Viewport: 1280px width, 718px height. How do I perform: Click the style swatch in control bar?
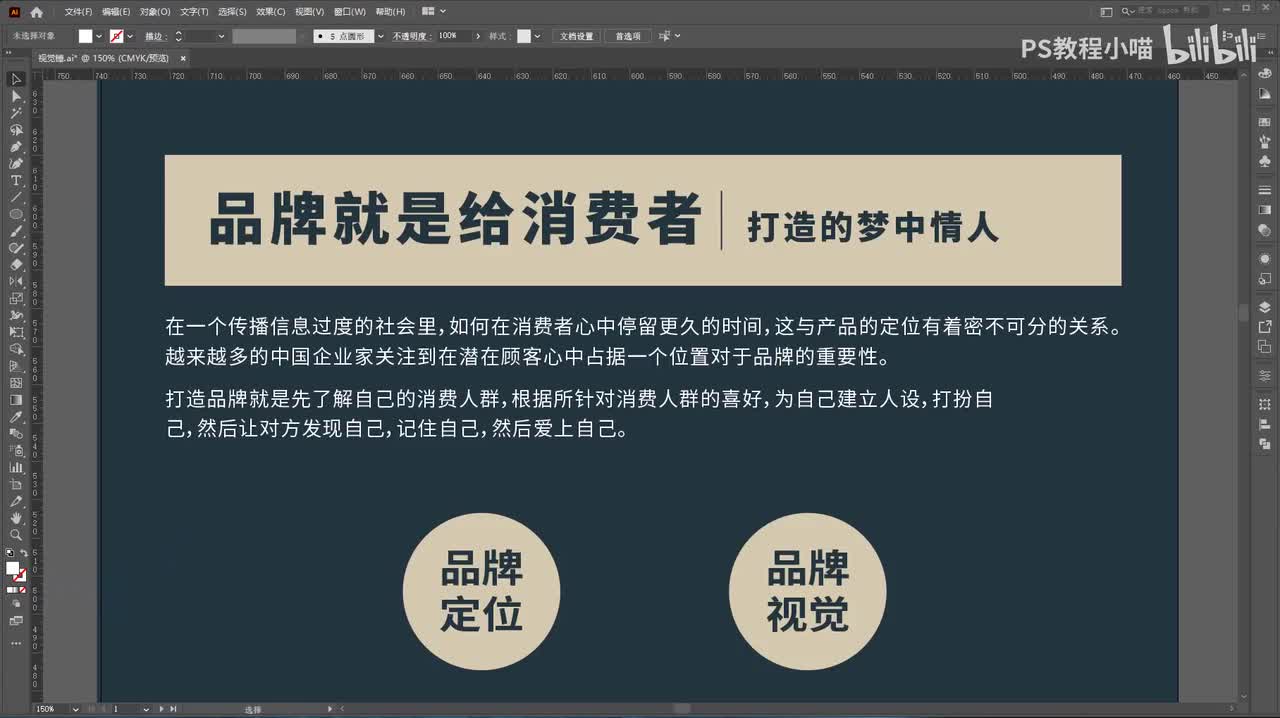click(524, 36)
